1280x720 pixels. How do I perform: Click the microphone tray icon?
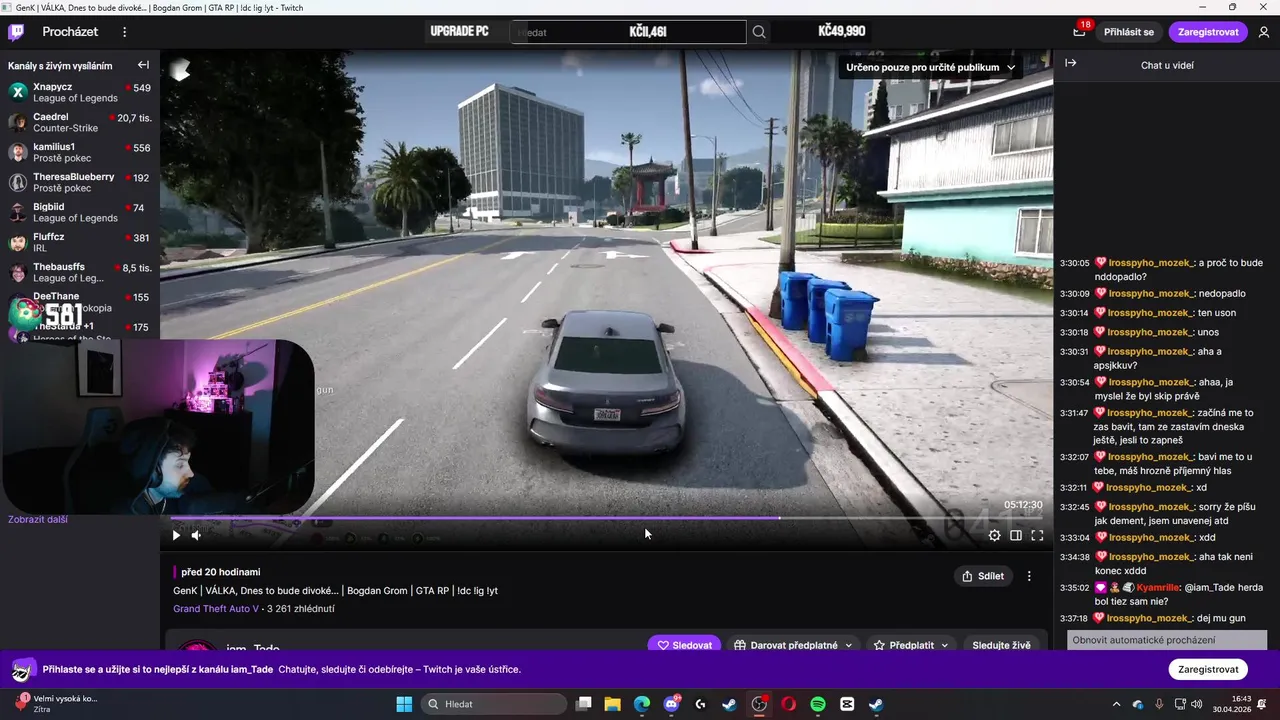[x=1159, y=704]
